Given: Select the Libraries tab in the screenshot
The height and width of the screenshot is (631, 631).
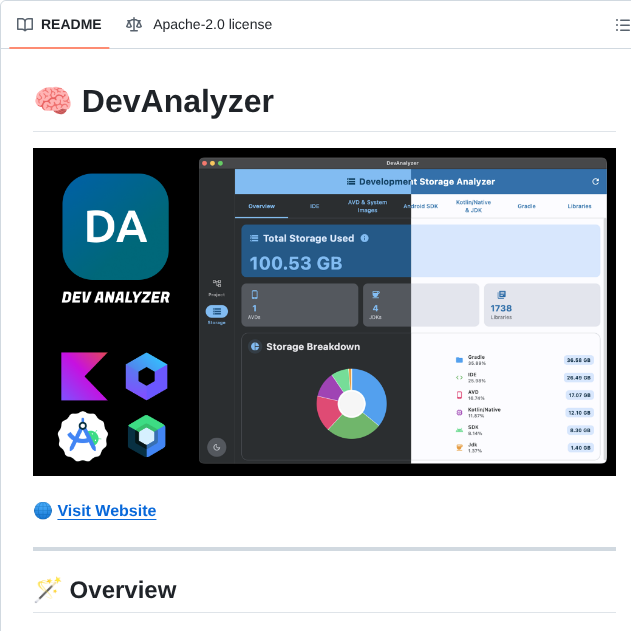Looking at the screenshot, I should [579, 206].
